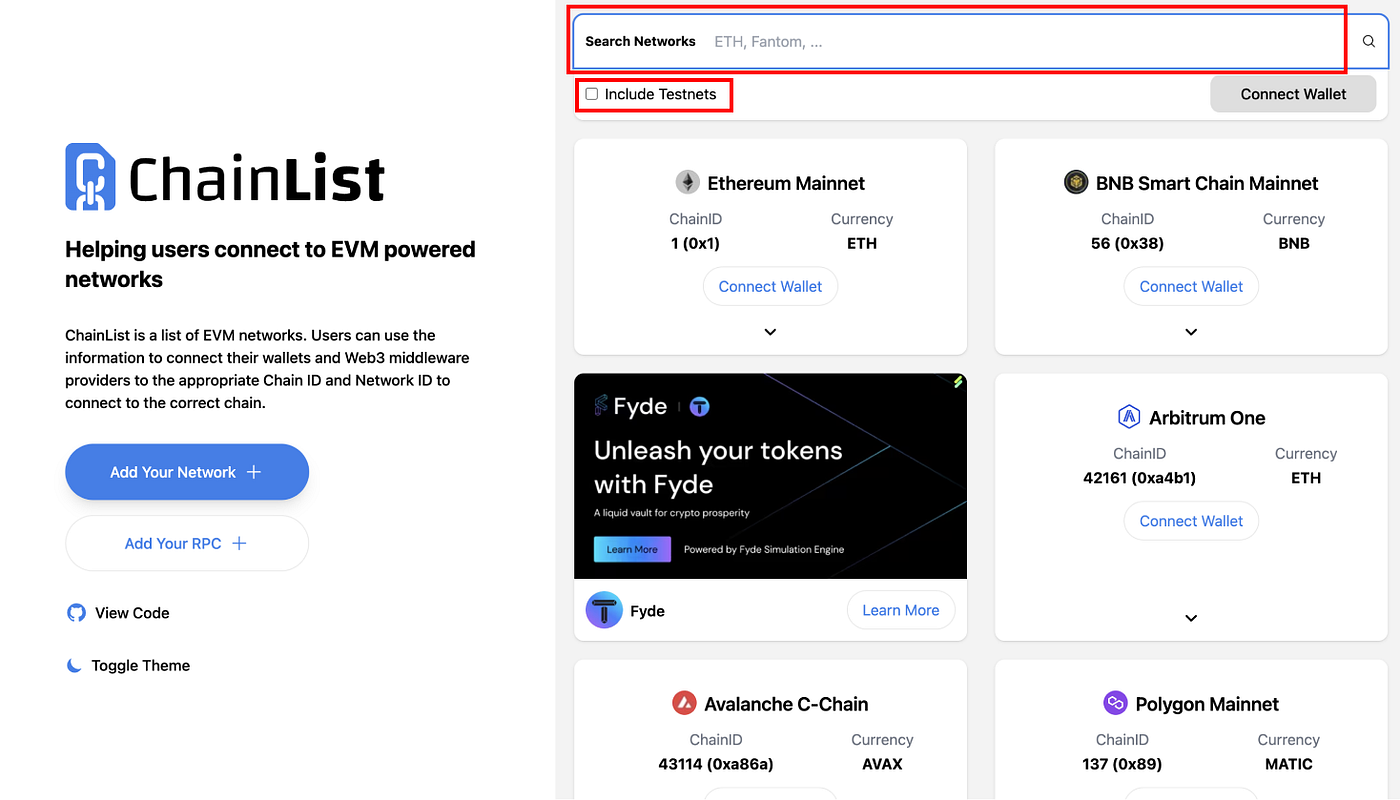Viewport: 1400px width, 800px height.
Task: Click the ChainList chain logo icon
Action: pos(91,177)
